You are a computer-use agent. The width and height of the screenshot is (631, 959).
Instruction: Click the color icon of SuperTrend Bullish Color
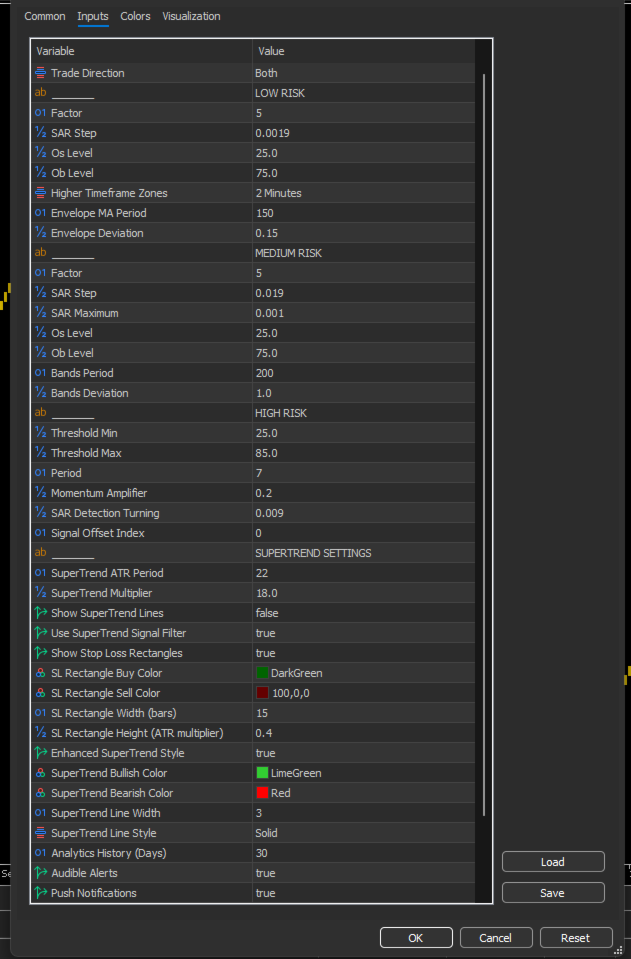(40, 773)
